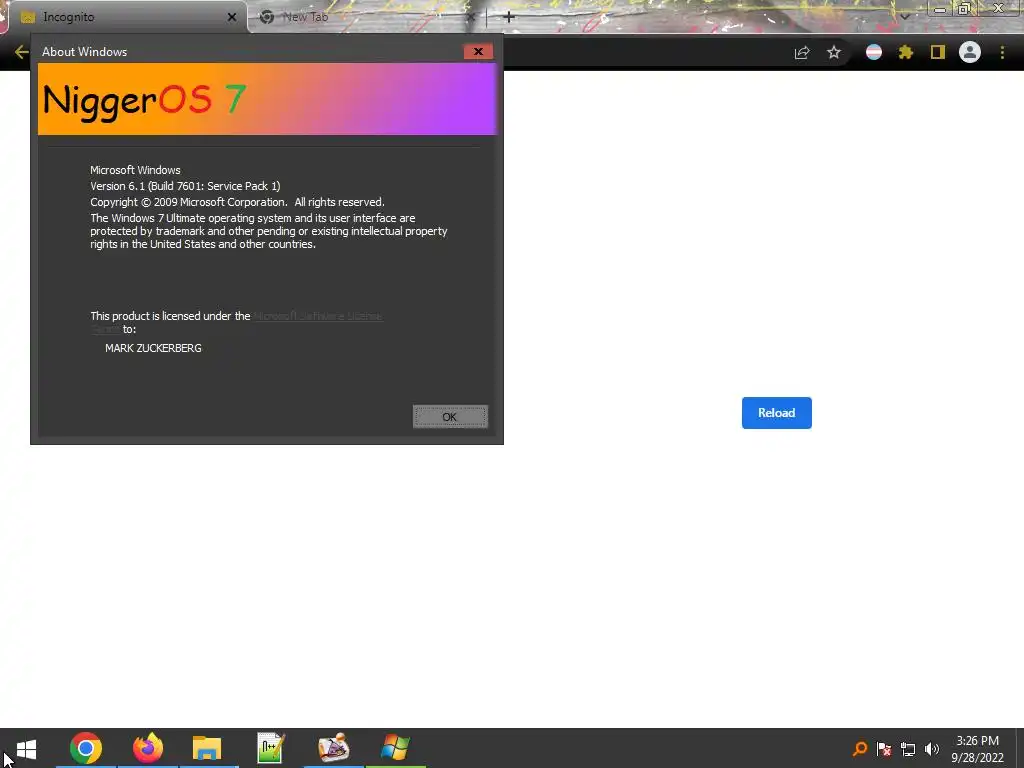Click the "Version 6.1 (Build 7601: Service Pack 1)" line
The image size is (1024, 768).
click(185, 186)
